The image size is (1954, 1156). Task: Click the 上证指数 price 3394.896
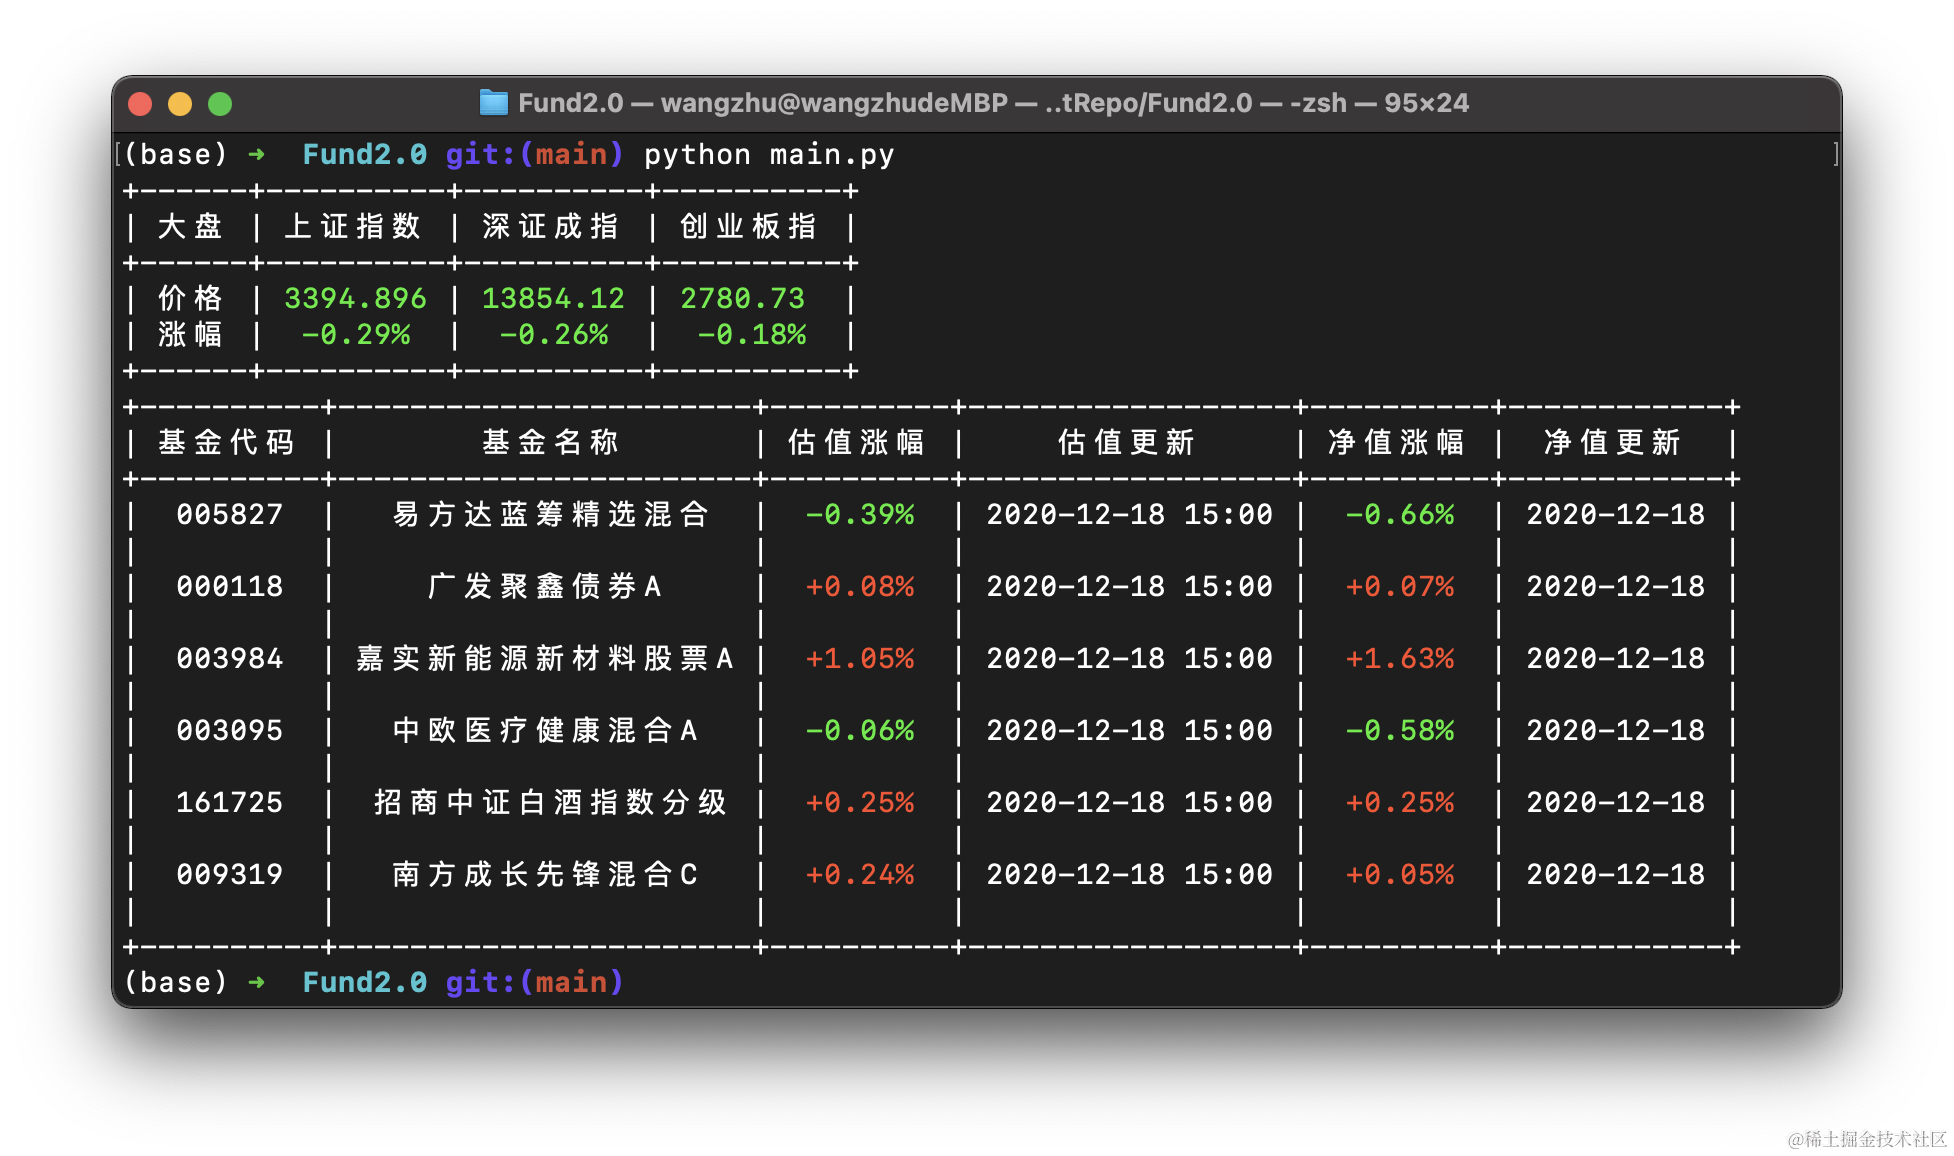pyautogui.click(x=355, y=299)
